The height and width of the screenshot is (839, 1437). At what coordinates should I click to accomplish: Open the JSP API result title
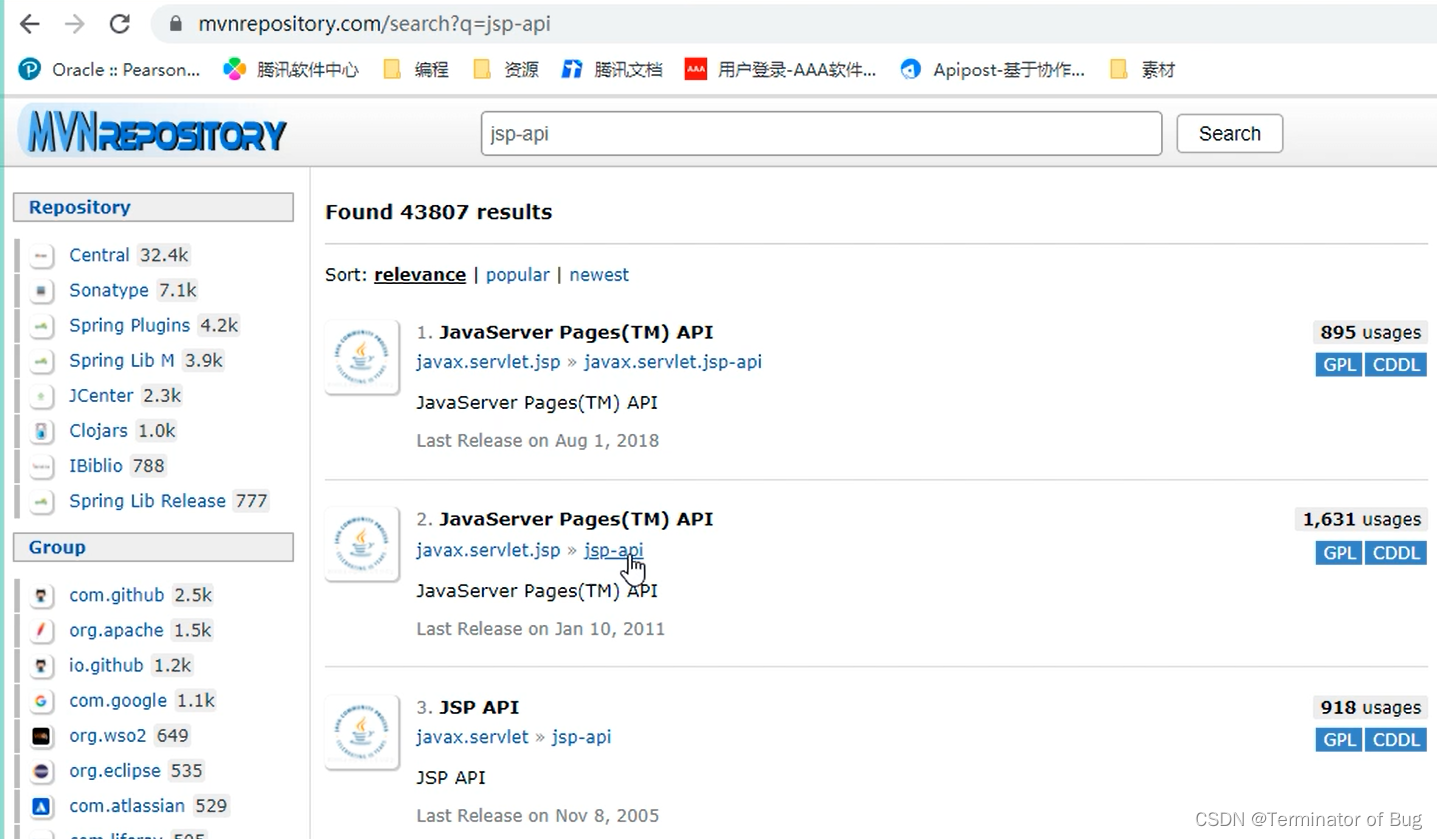coord(479,707)
